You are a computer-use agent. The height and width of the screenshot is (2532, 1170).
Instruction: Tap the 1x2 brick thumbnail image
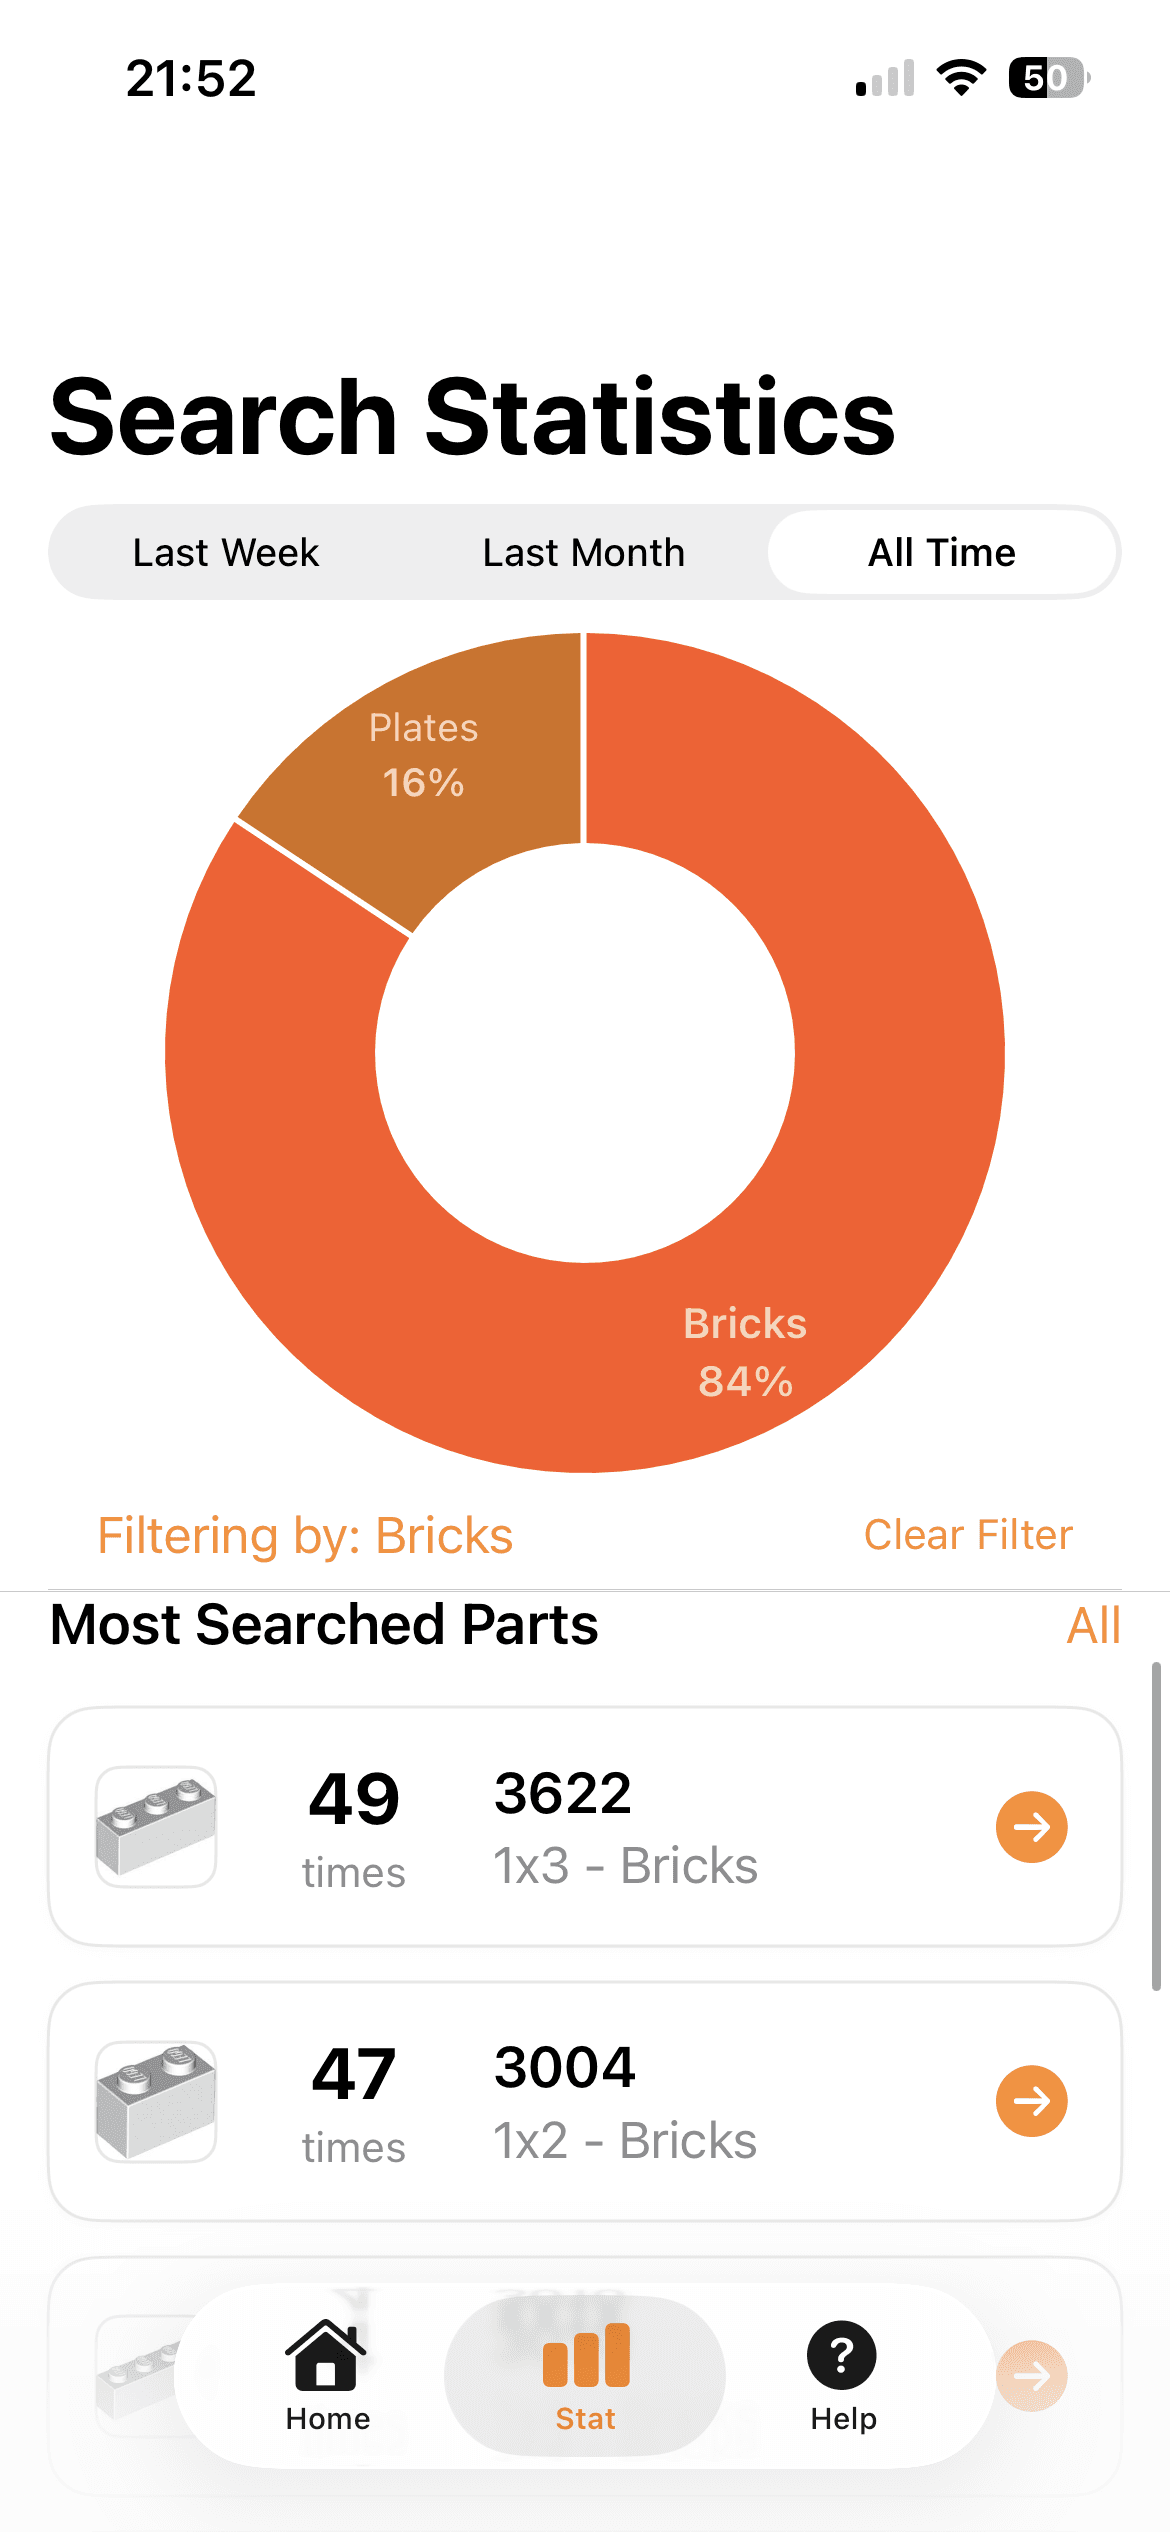pyautogui.click(x=155, y=2100)
